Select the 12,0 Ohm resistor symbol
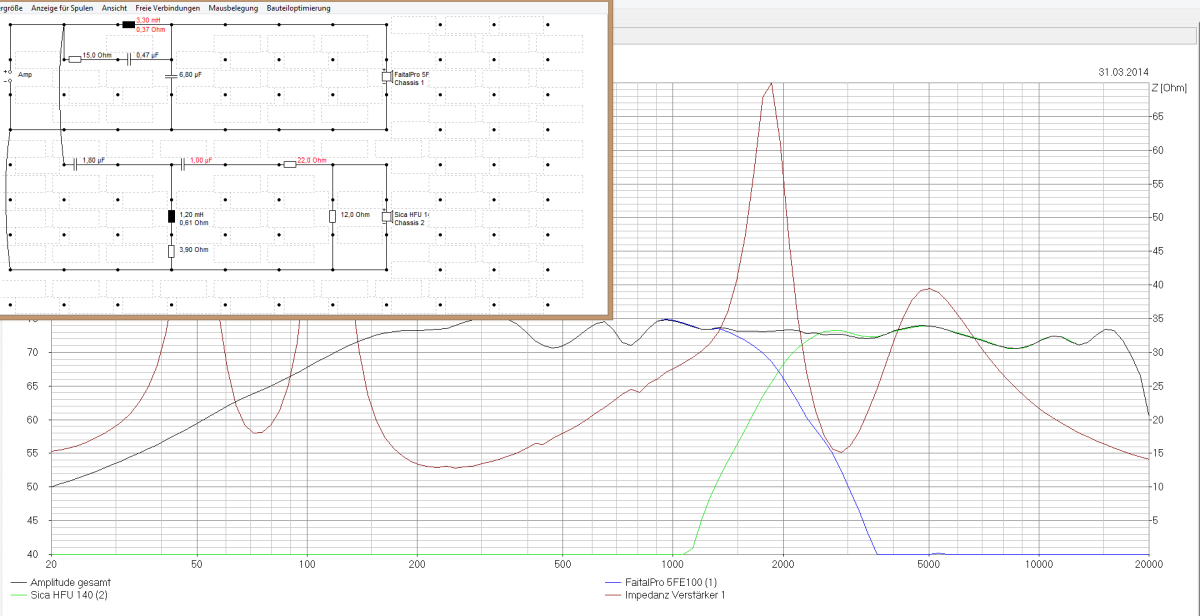Screen dimensions: 1200x616 [x=332, y=215]
